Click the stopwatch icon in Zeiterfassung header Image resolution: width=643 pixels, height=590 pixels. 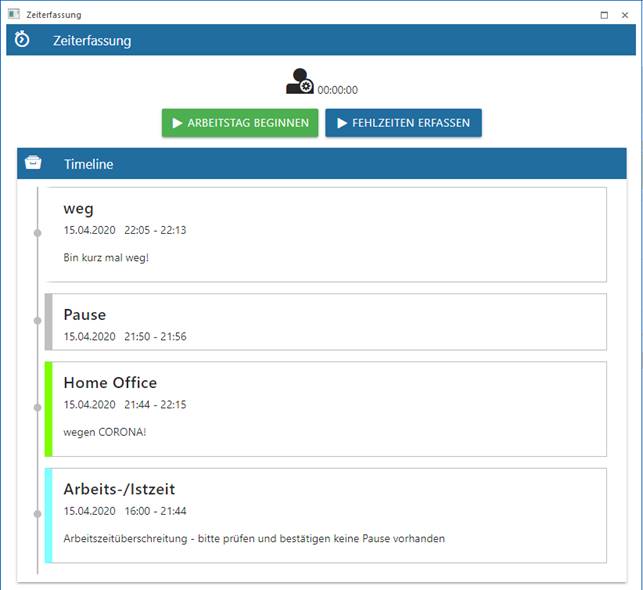point(22,40)
